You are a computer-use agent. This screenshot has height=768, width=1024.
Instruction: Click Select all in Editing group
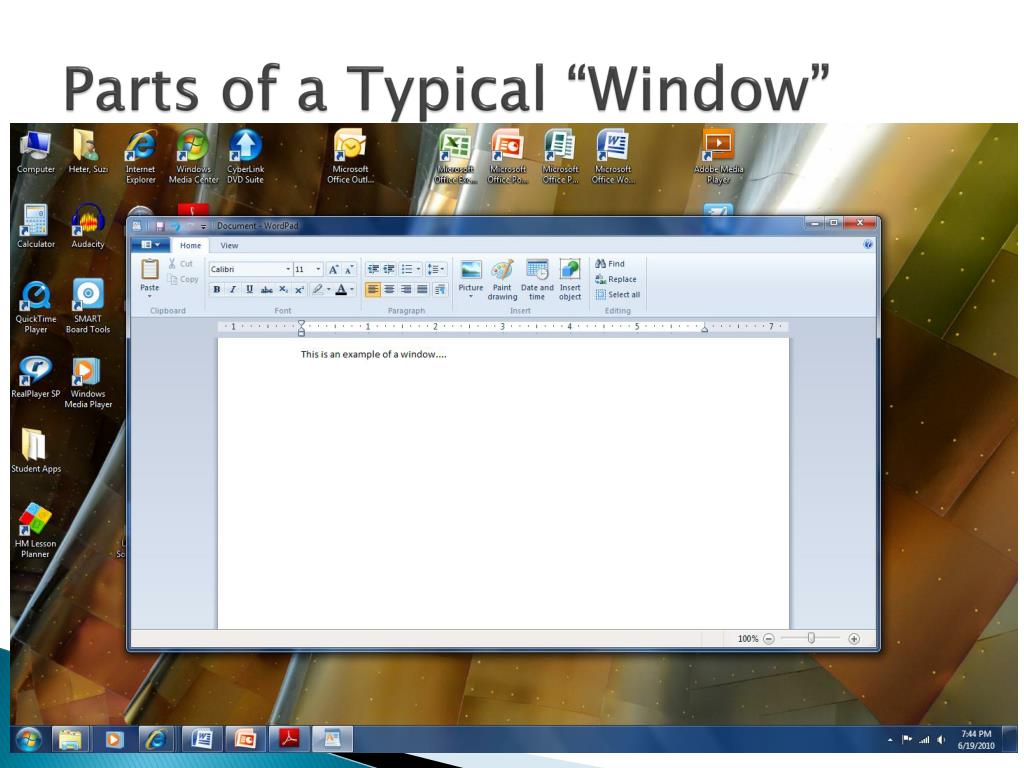pyautogui.click(x=618, y=295)
